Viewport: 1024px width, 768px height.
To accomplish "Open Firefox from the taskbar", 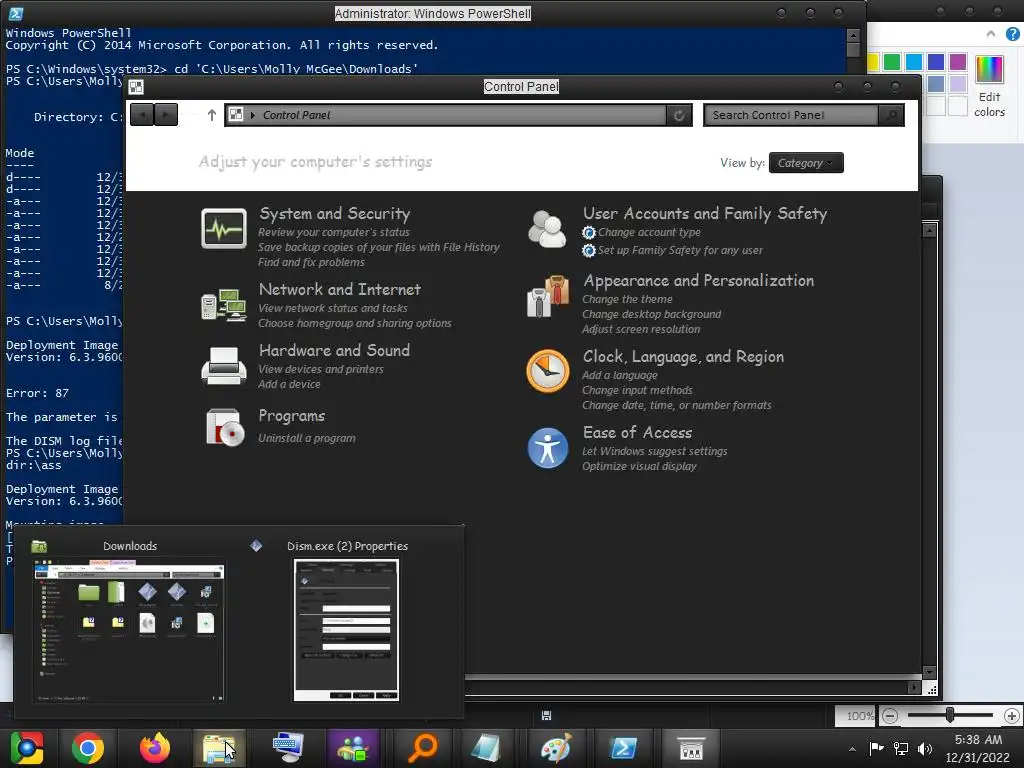I will click(155, 748).
